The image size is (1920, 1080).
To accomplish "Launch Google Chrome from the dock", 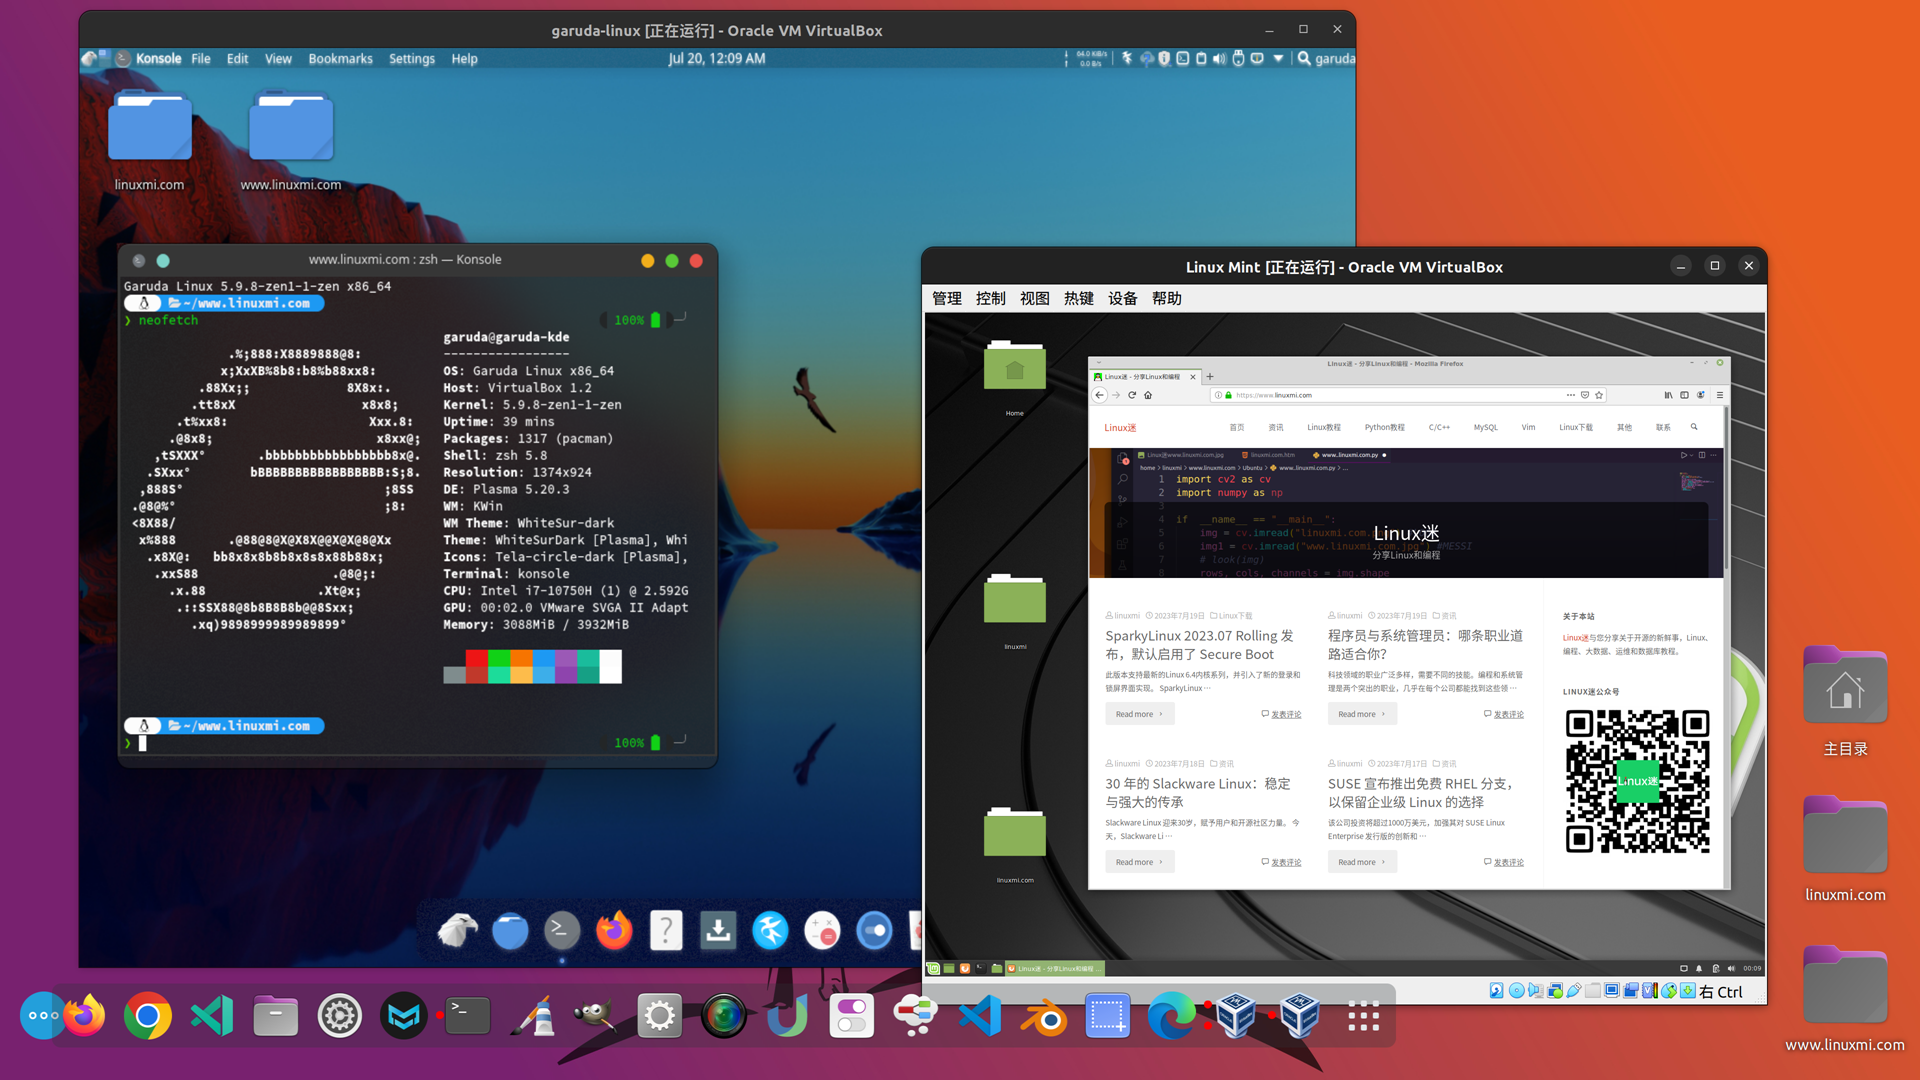I will [x=147, y=1017].
